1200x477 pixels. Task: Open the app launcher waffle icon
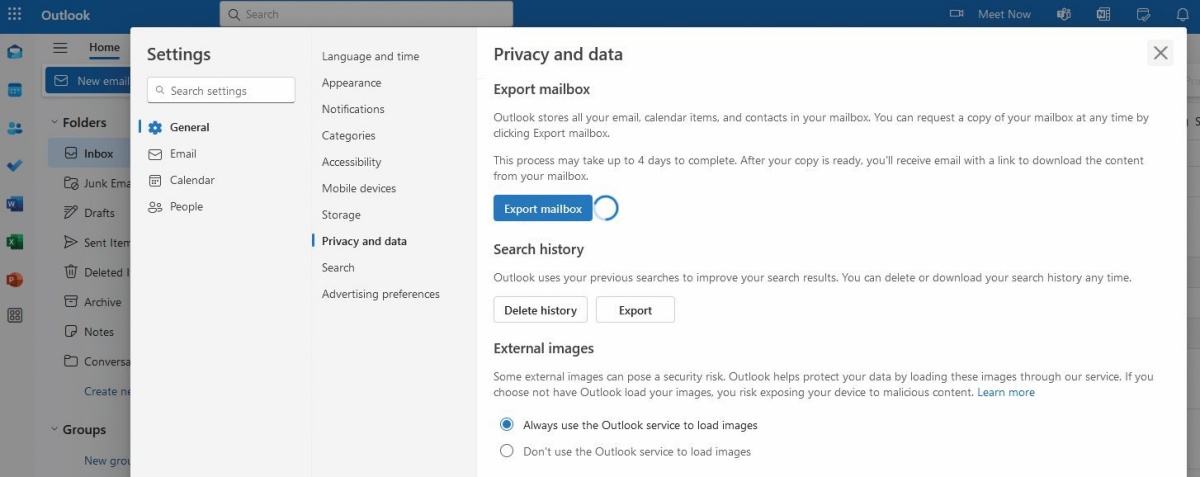[14, 14]
